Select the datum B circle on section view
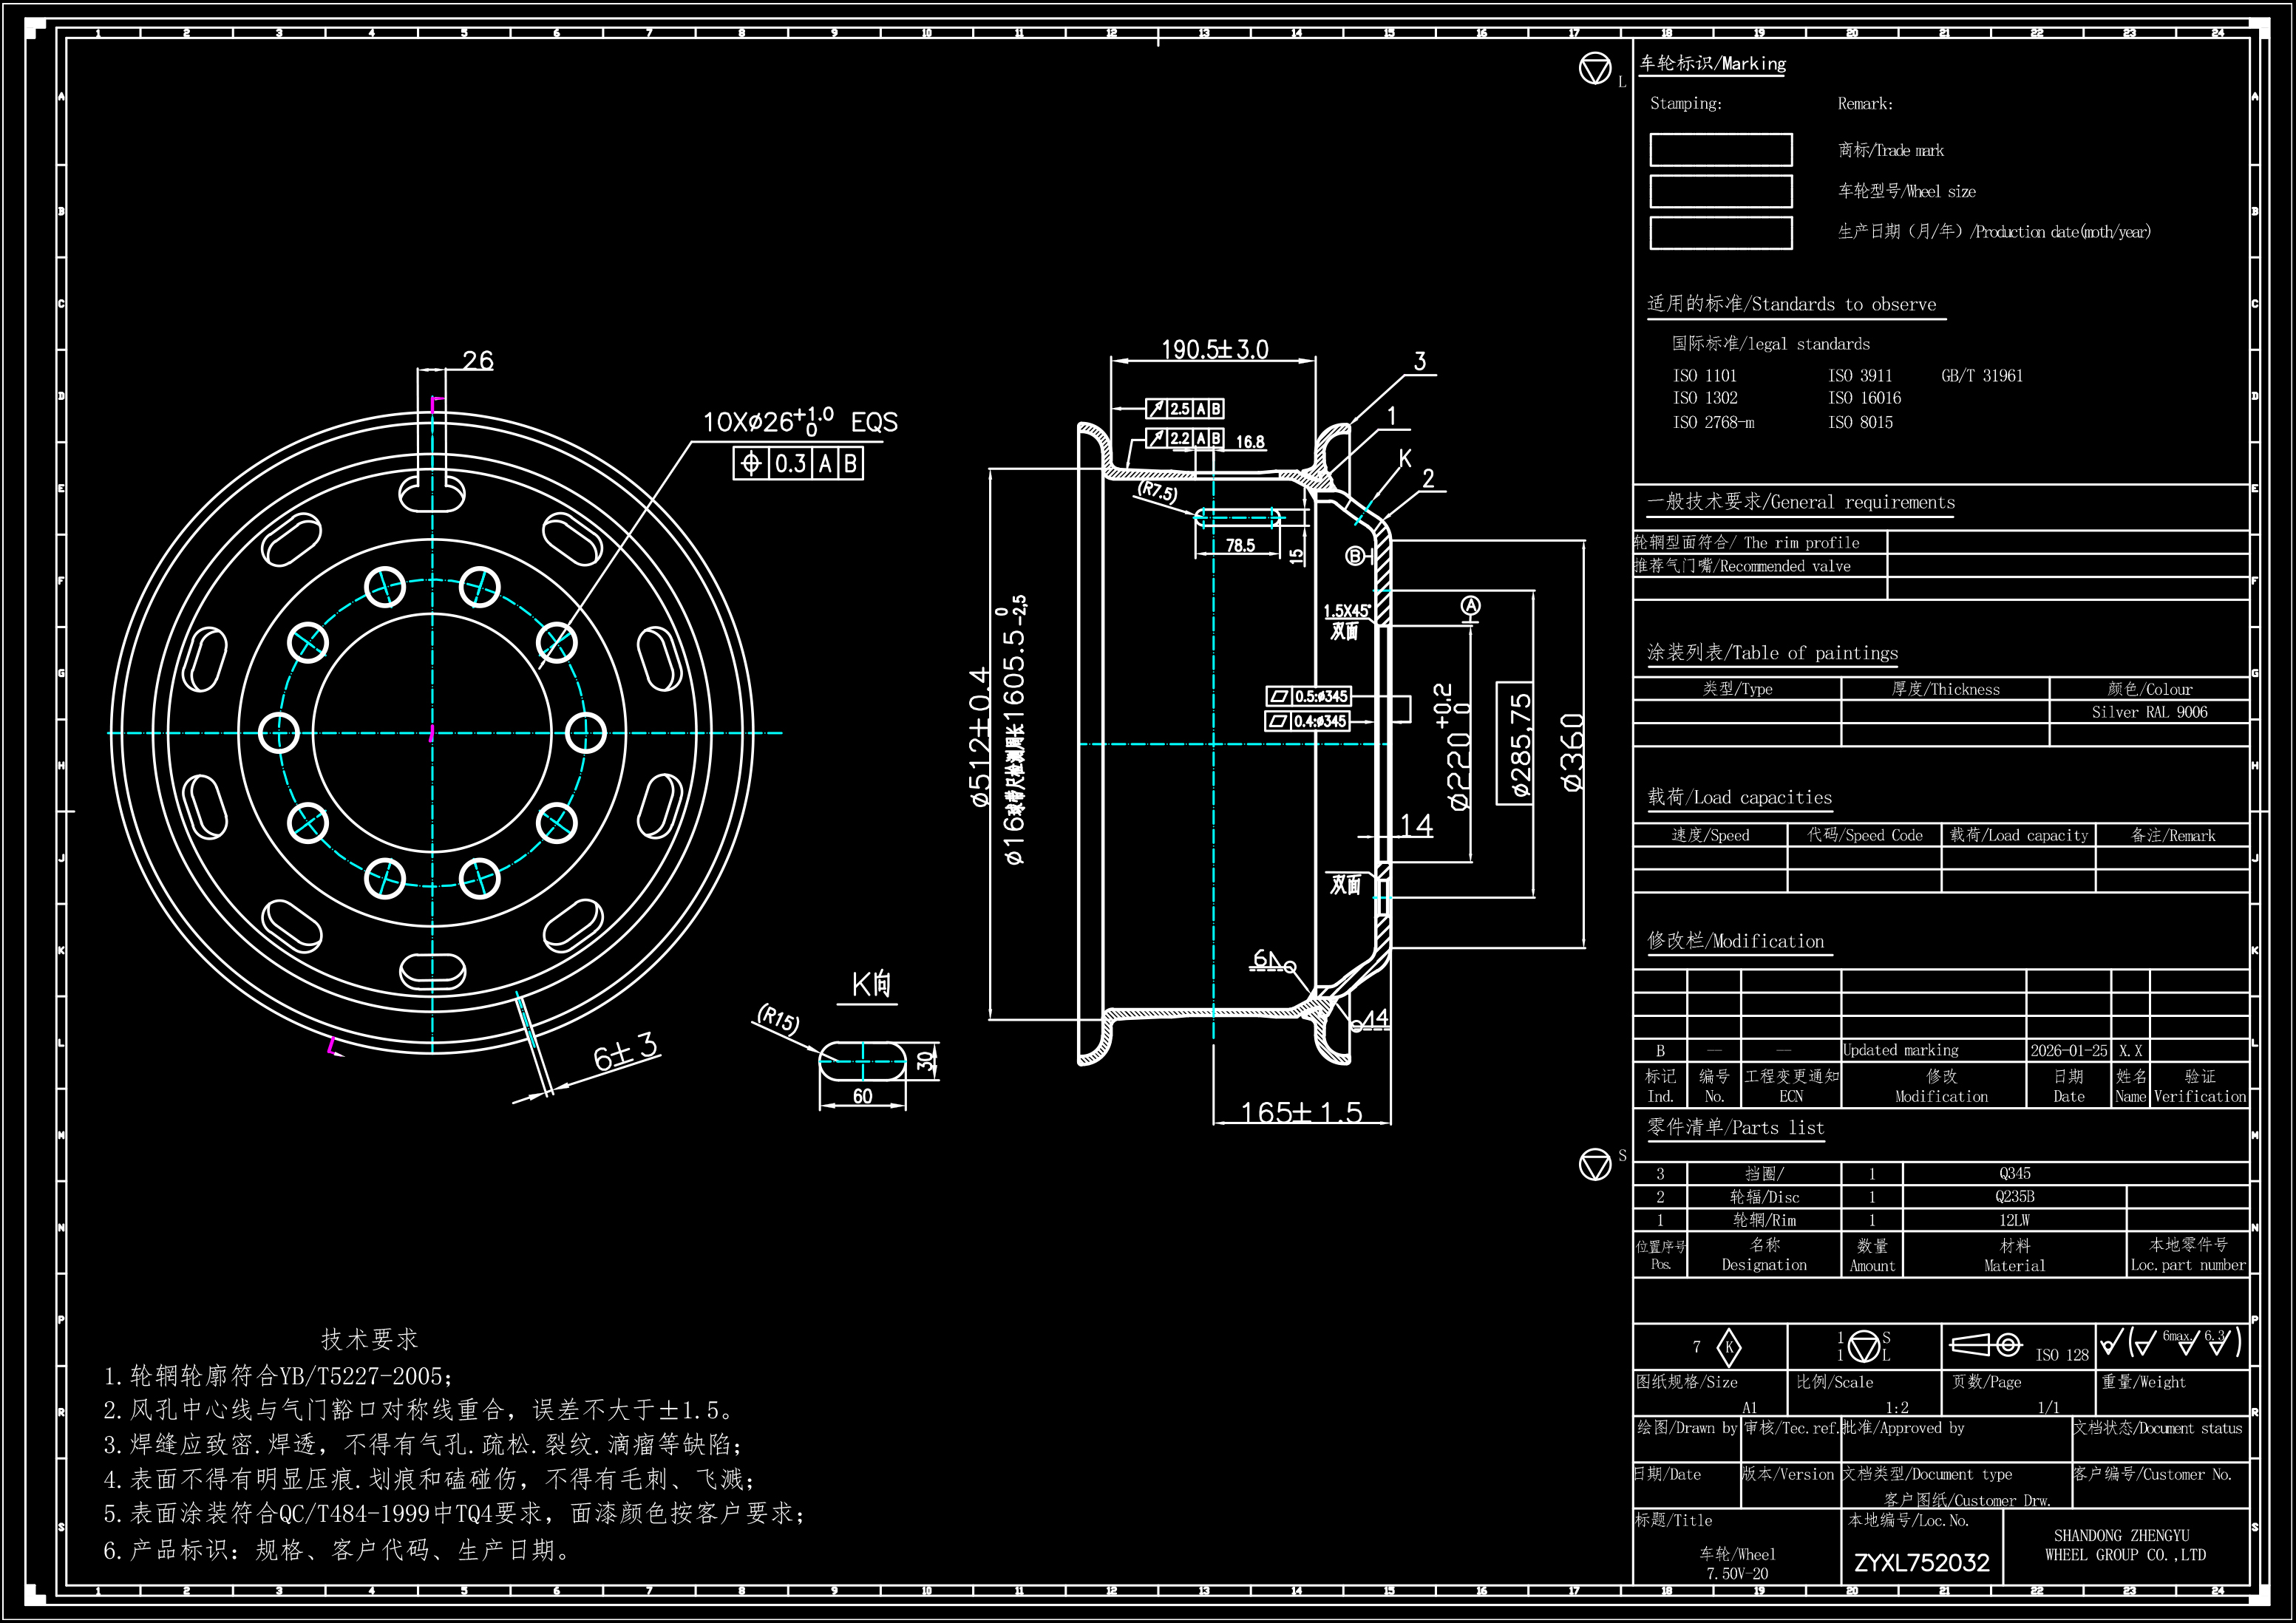 1355,556
